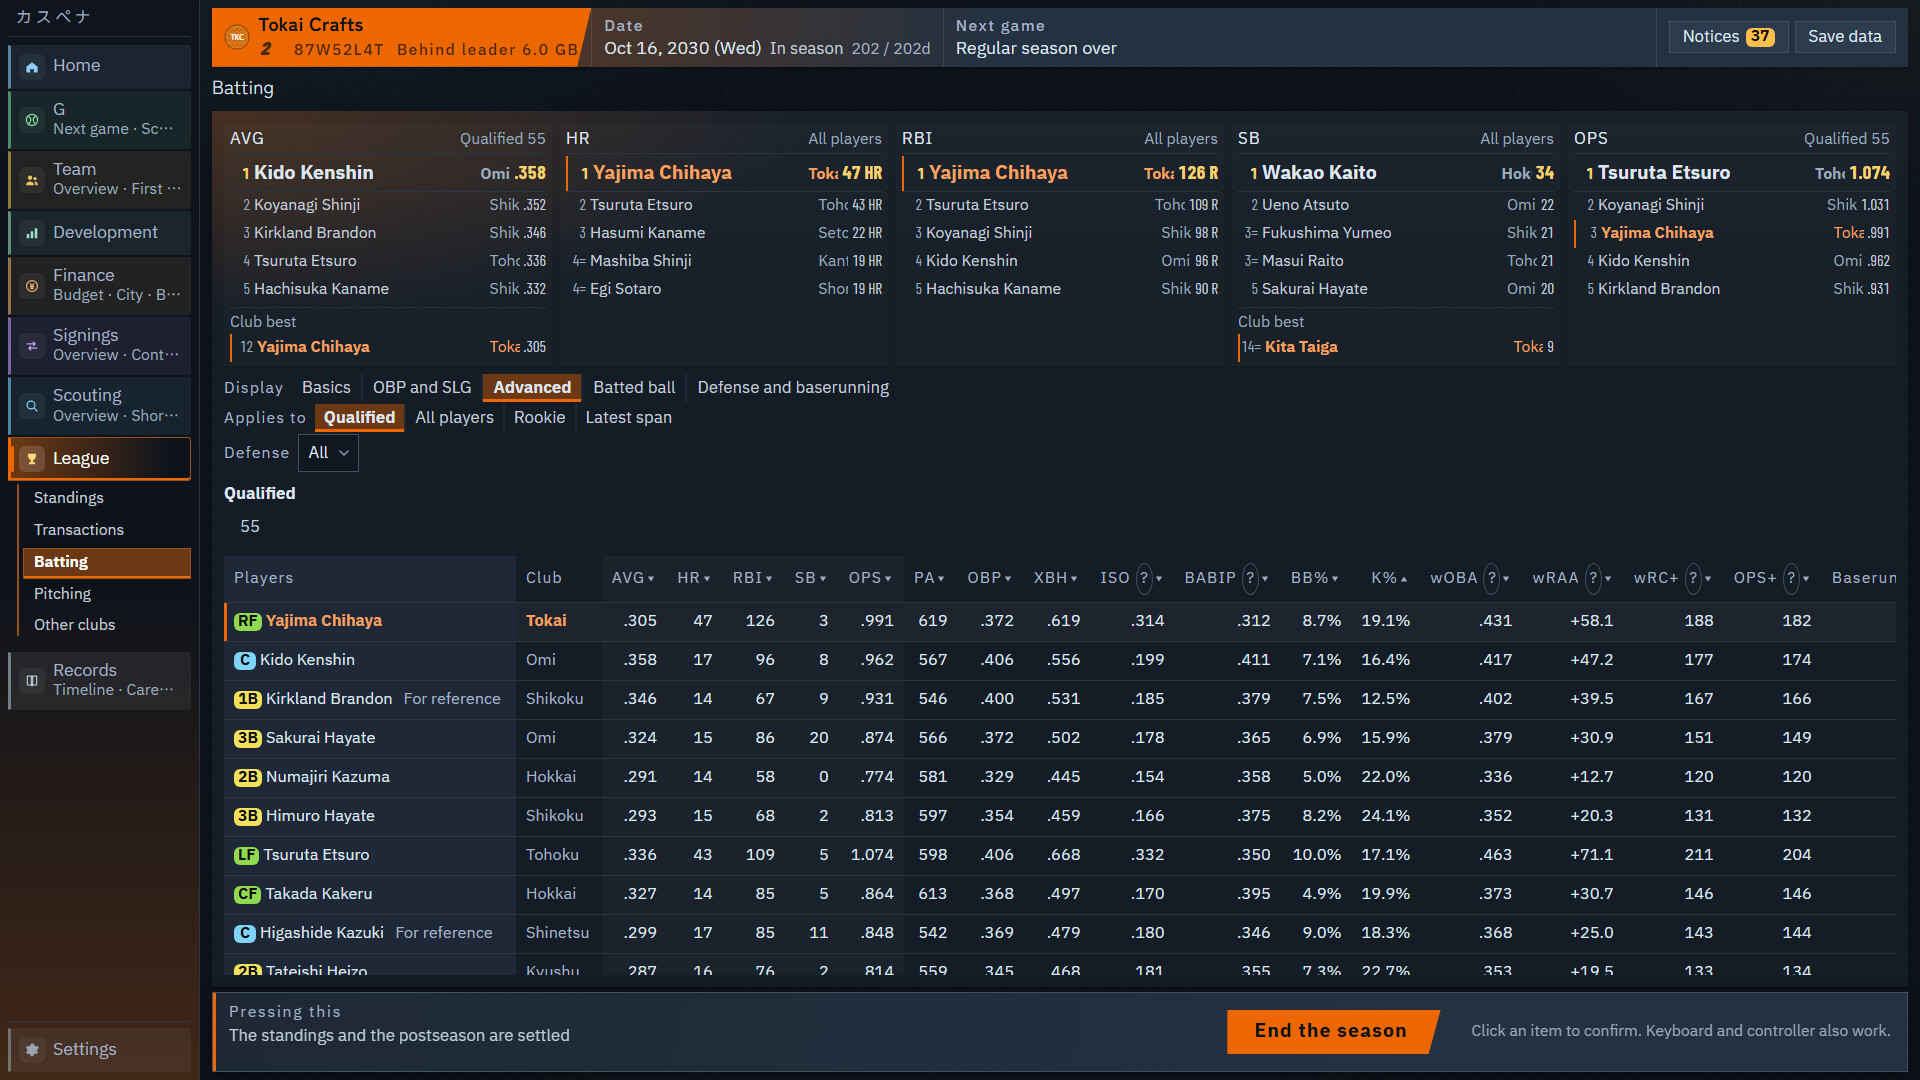
Task: Click the wRC+ help question mark
Action: [x=1693, y=578]
